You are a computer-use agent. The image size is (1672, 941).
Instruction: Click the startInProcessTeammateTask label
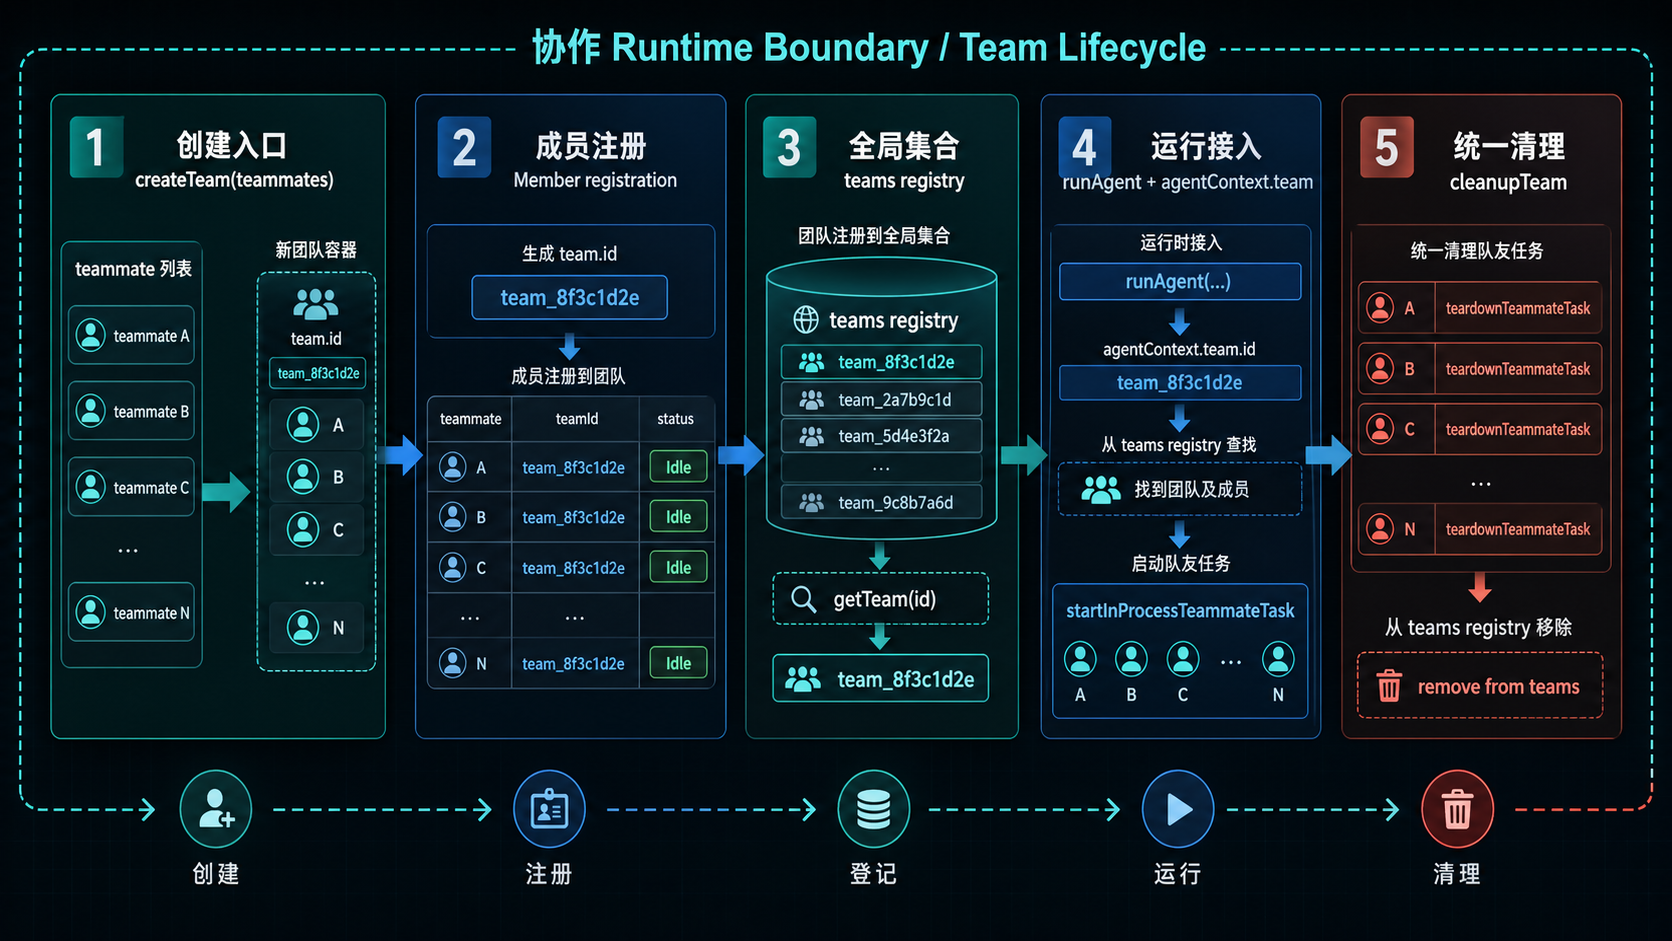click(x=1180, y=610)
